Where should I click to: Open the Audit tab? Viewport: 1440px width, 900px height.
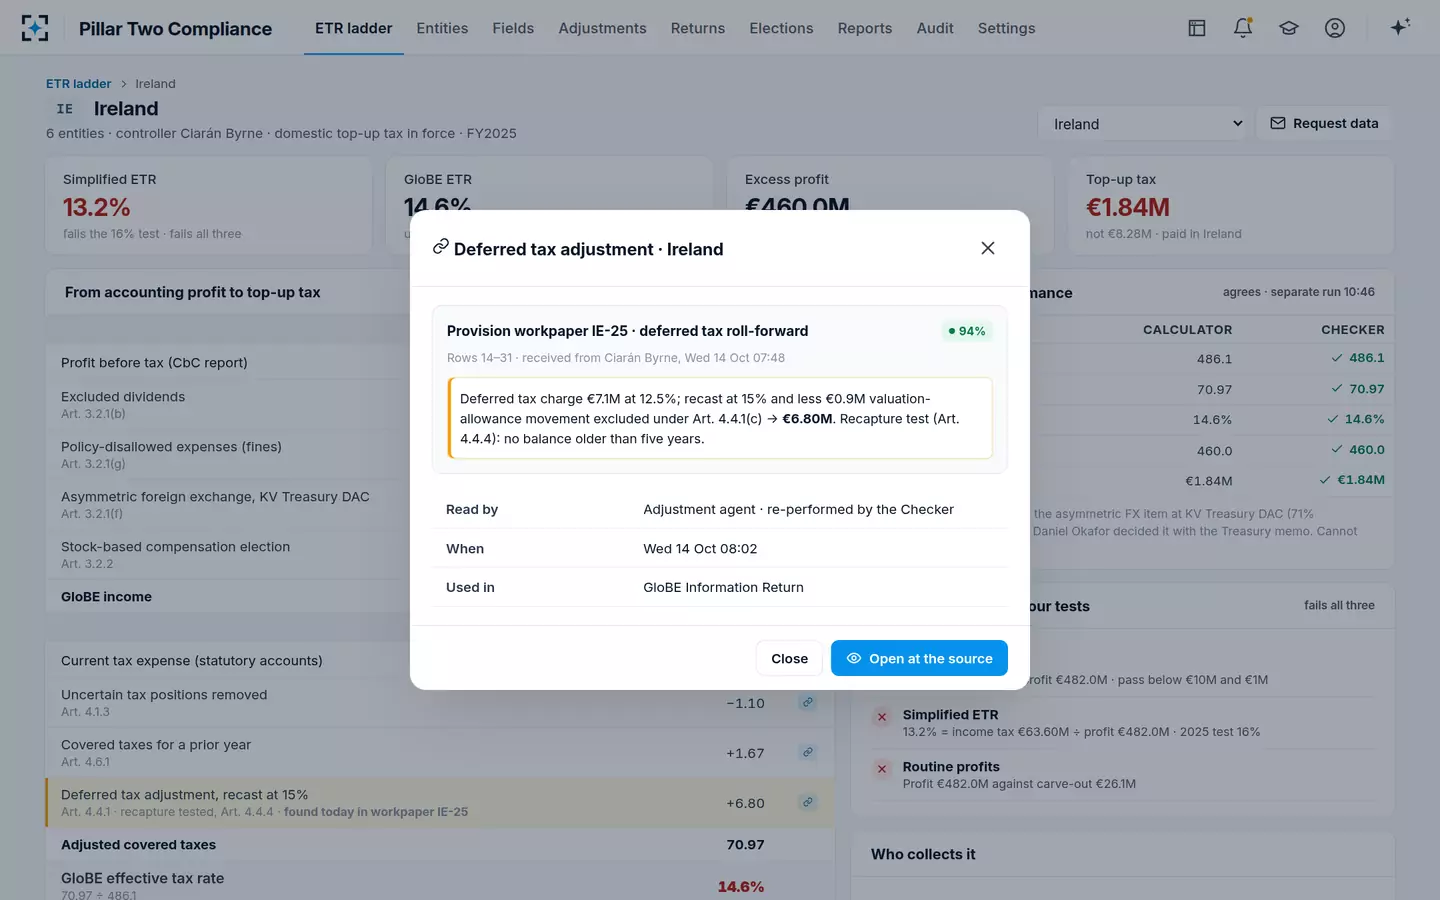coord(935,28)
